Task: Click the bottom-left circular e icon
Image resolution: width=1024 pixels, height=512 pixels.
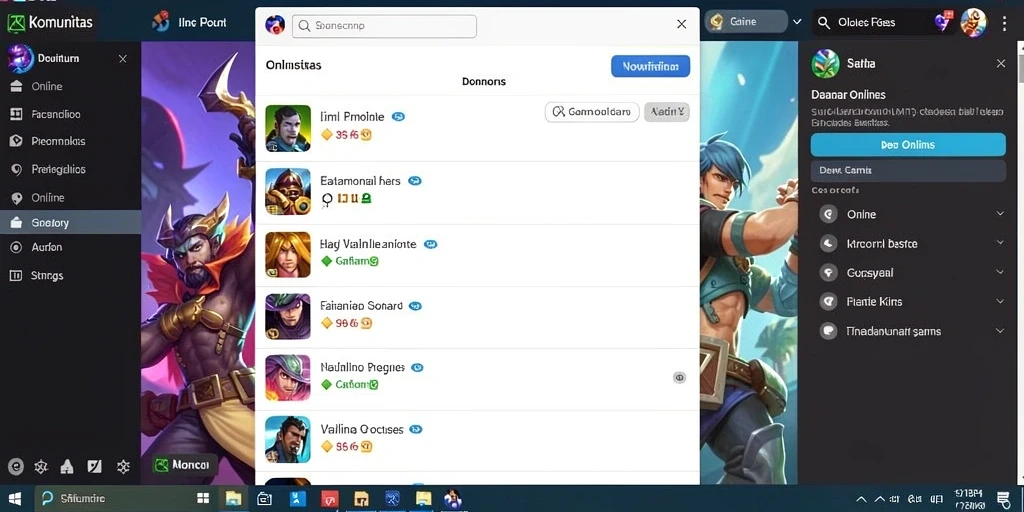Action: (x=16, y=466)
